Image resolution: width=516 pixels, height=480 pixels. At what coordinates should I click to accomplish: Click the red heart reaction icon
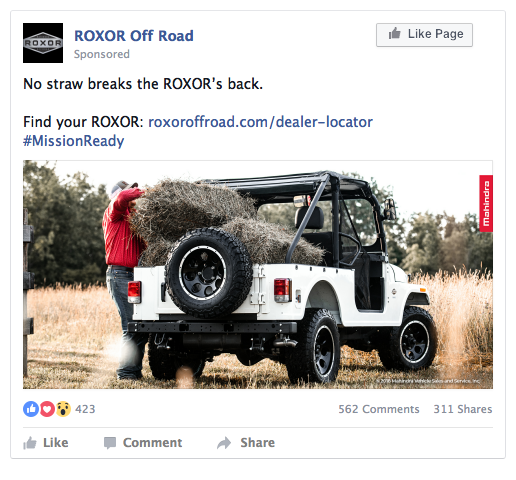pos(47,409)
